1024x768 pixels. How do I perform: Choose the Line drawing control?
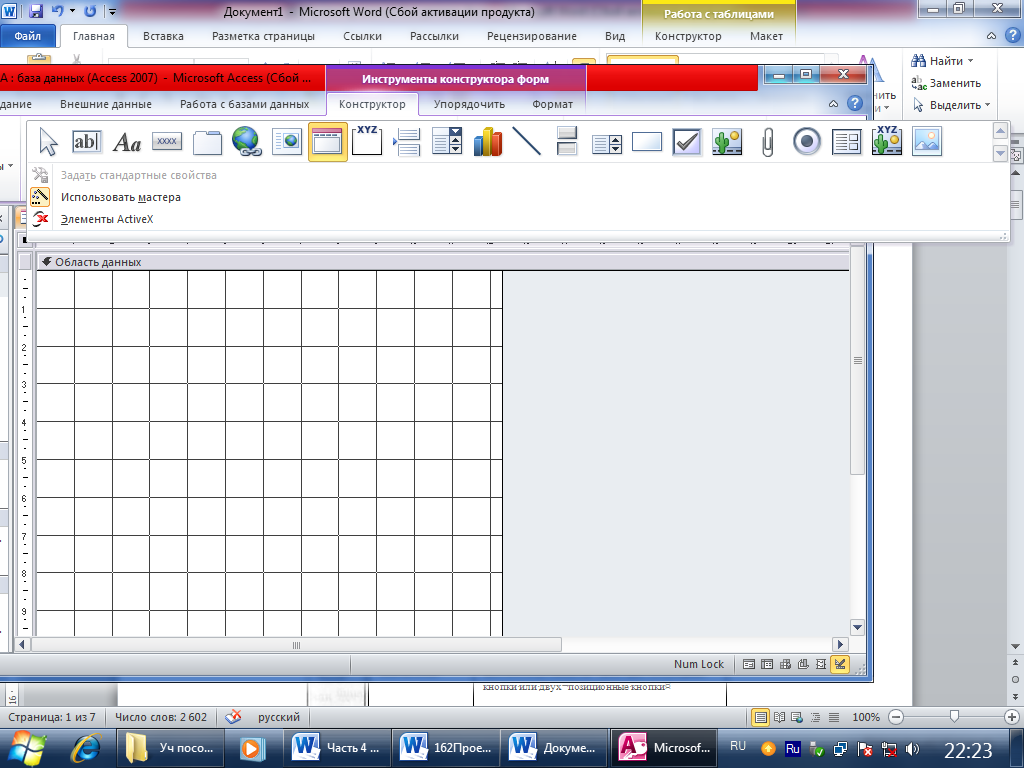click(x=527, y=142)
